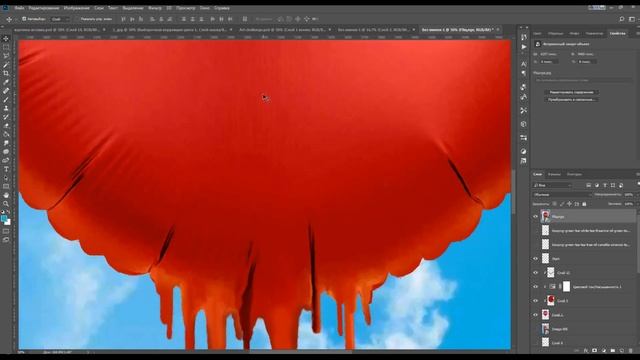This screenshot has width=640, height=360.
Task: Toggle Quick Mask mode icon
Action: pyautogui.click(x=6, y=231)
